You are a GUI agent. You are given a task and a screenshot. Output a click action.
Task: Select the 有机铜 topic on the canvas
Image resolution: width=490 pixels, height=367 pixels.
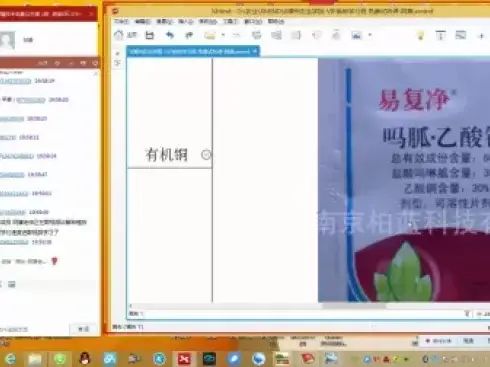coord(167,155)
